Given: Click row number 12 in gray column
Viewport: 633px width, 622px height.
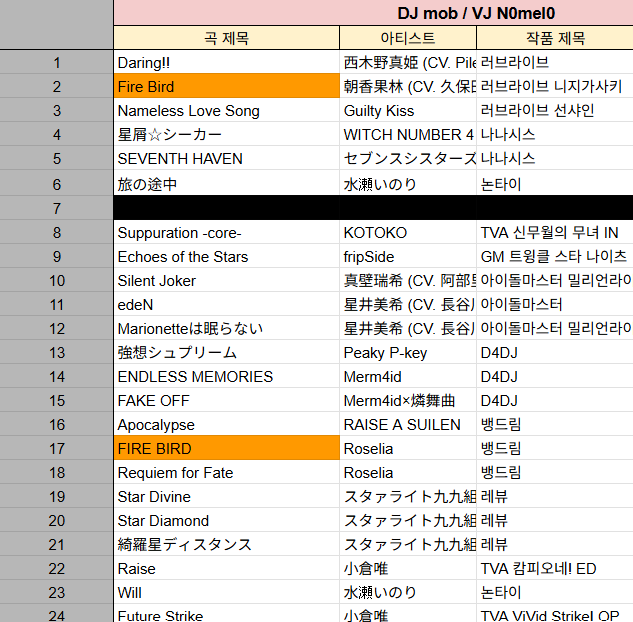Looking at the screenshot, I should [57, 329].
